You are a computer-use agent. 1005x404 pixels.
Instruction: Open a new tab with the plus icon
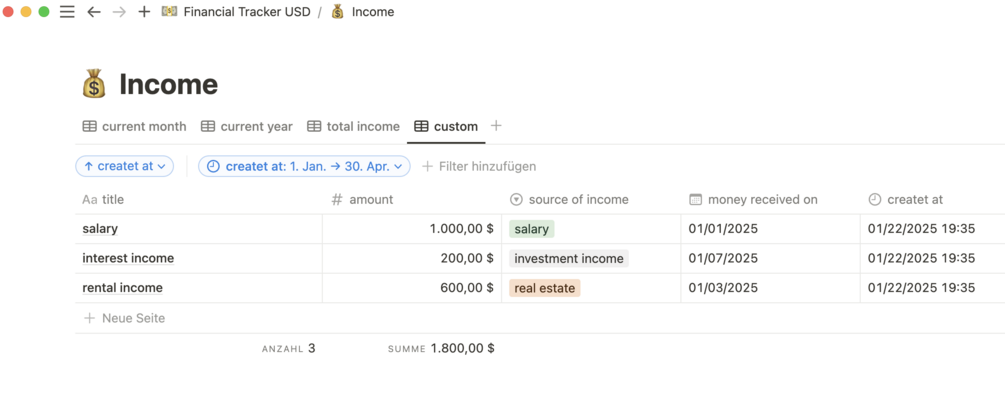point(144,12)
